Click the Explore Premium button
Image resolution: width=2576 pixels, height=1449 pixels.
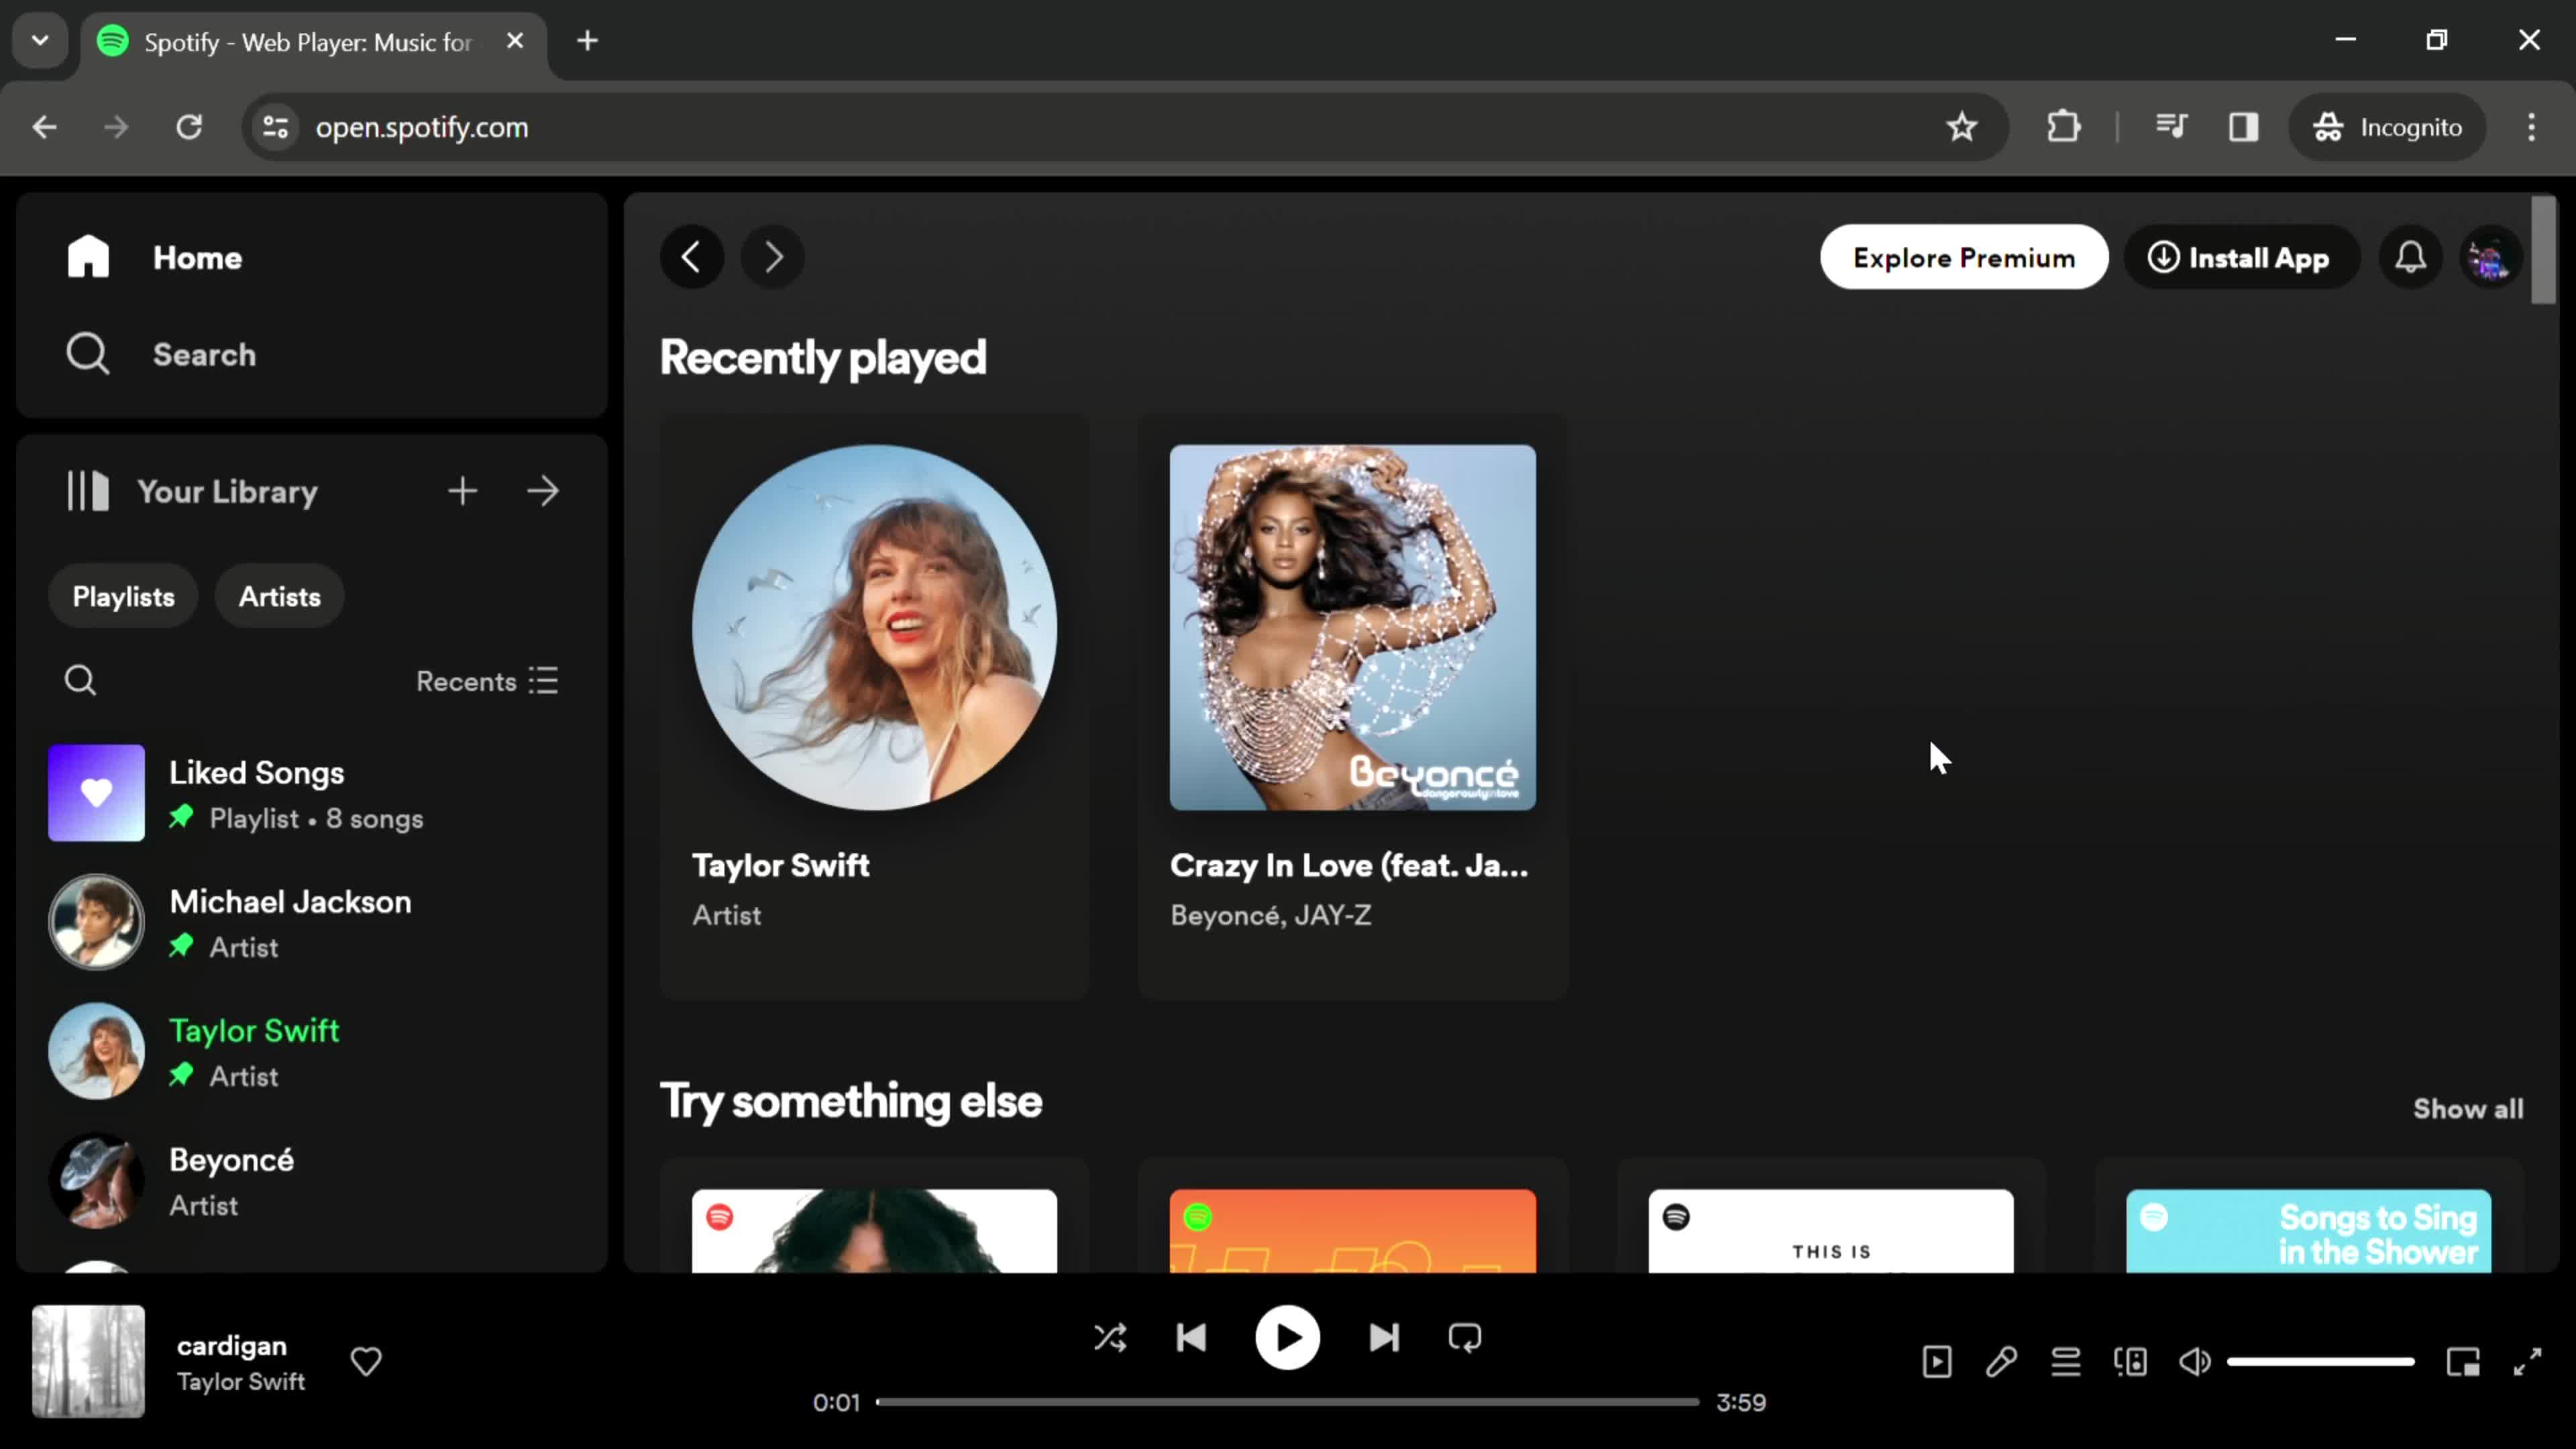click(x=1964, y=256)
